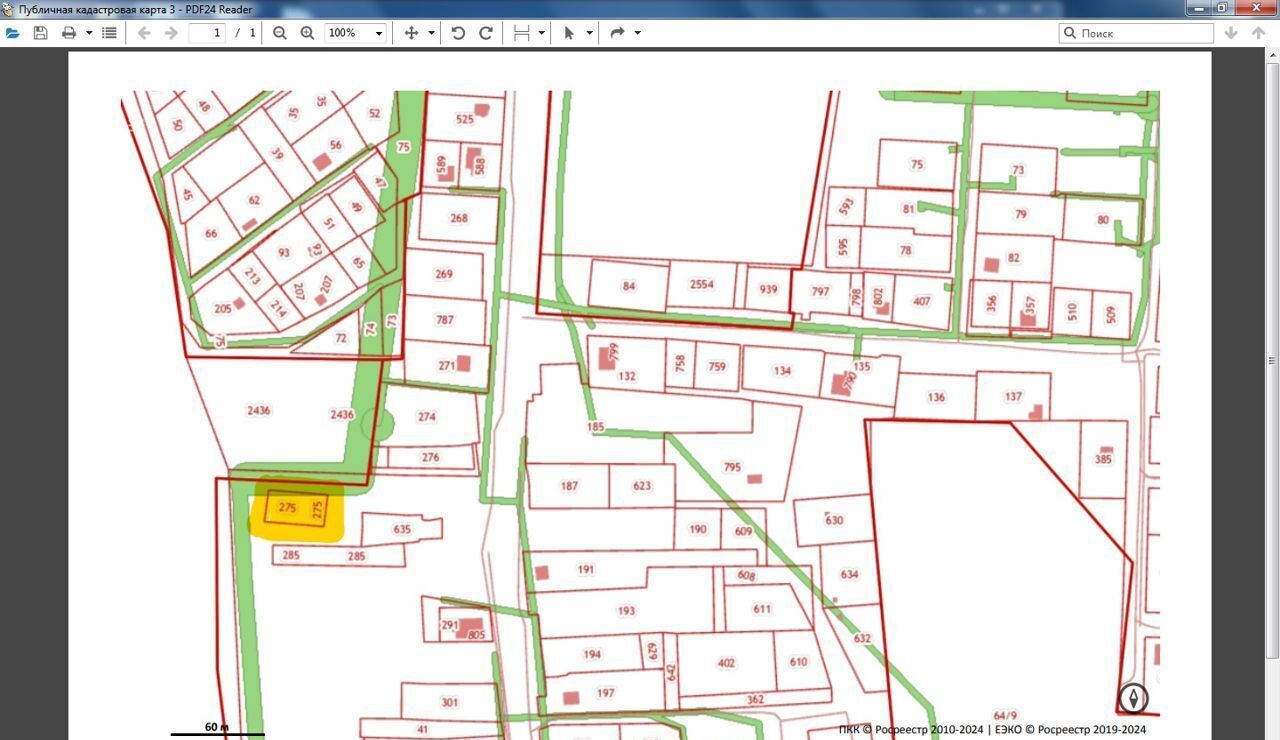Maximize the PDF24 Reader window
This screenshot has width=1280, height=740.
pos(1222,8)
